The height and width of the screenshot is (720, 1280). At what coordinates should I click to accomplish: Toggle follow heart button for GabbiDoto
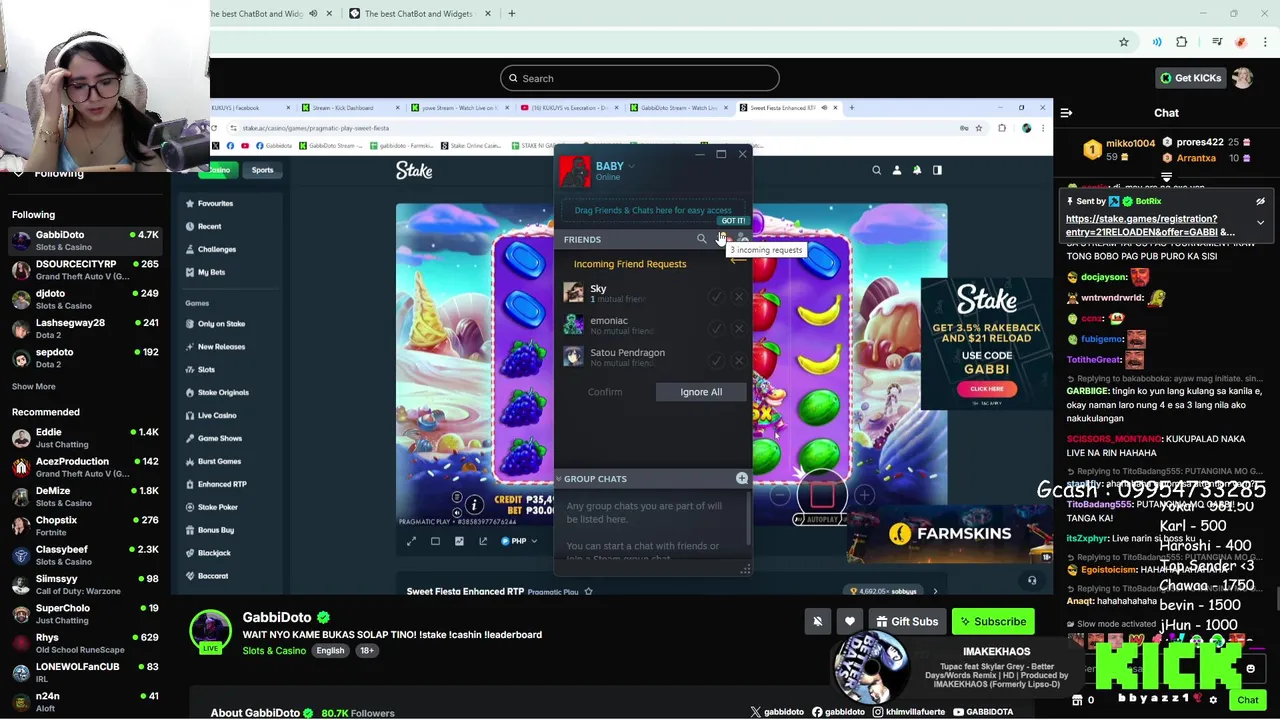pos(850,622)
